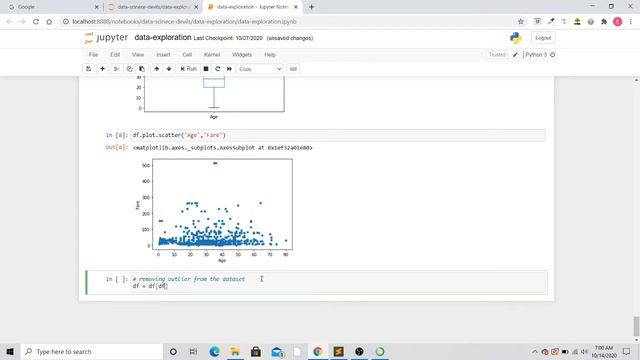Image resolution: width=640 pixels, height=360 pixels.
Task: Open the Insert menu
Action: [163, 55]
